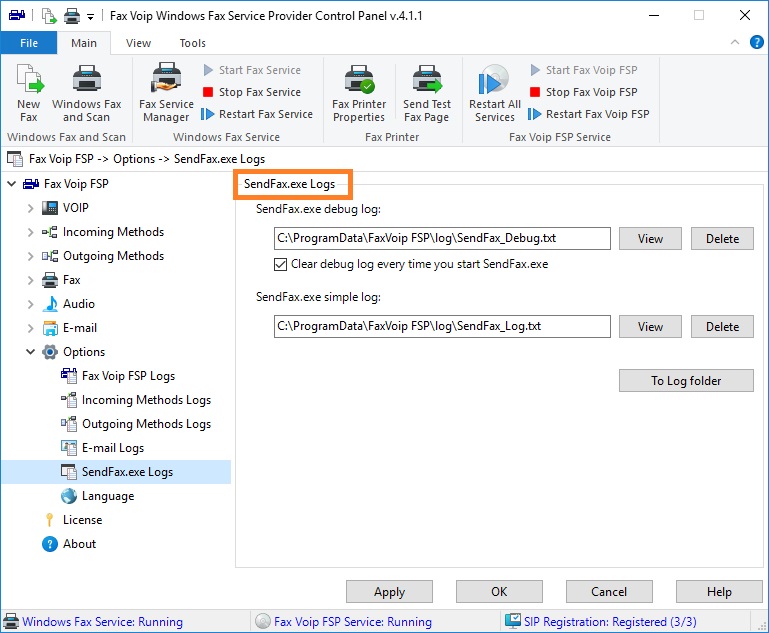The width and height of the screenshot is (769, 633).
Task: Click quick access fax printer icon
Action: (x=72, y=16)
